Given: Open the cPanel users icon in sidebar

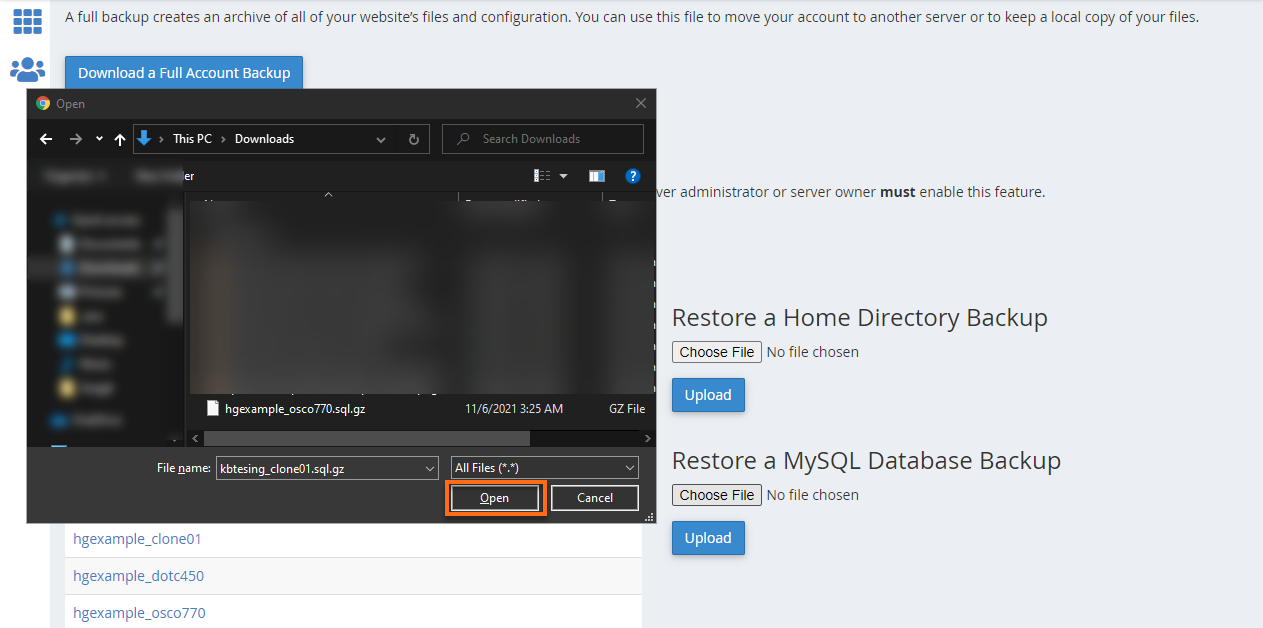Looking at the screenshot, I should coord(27,69).
